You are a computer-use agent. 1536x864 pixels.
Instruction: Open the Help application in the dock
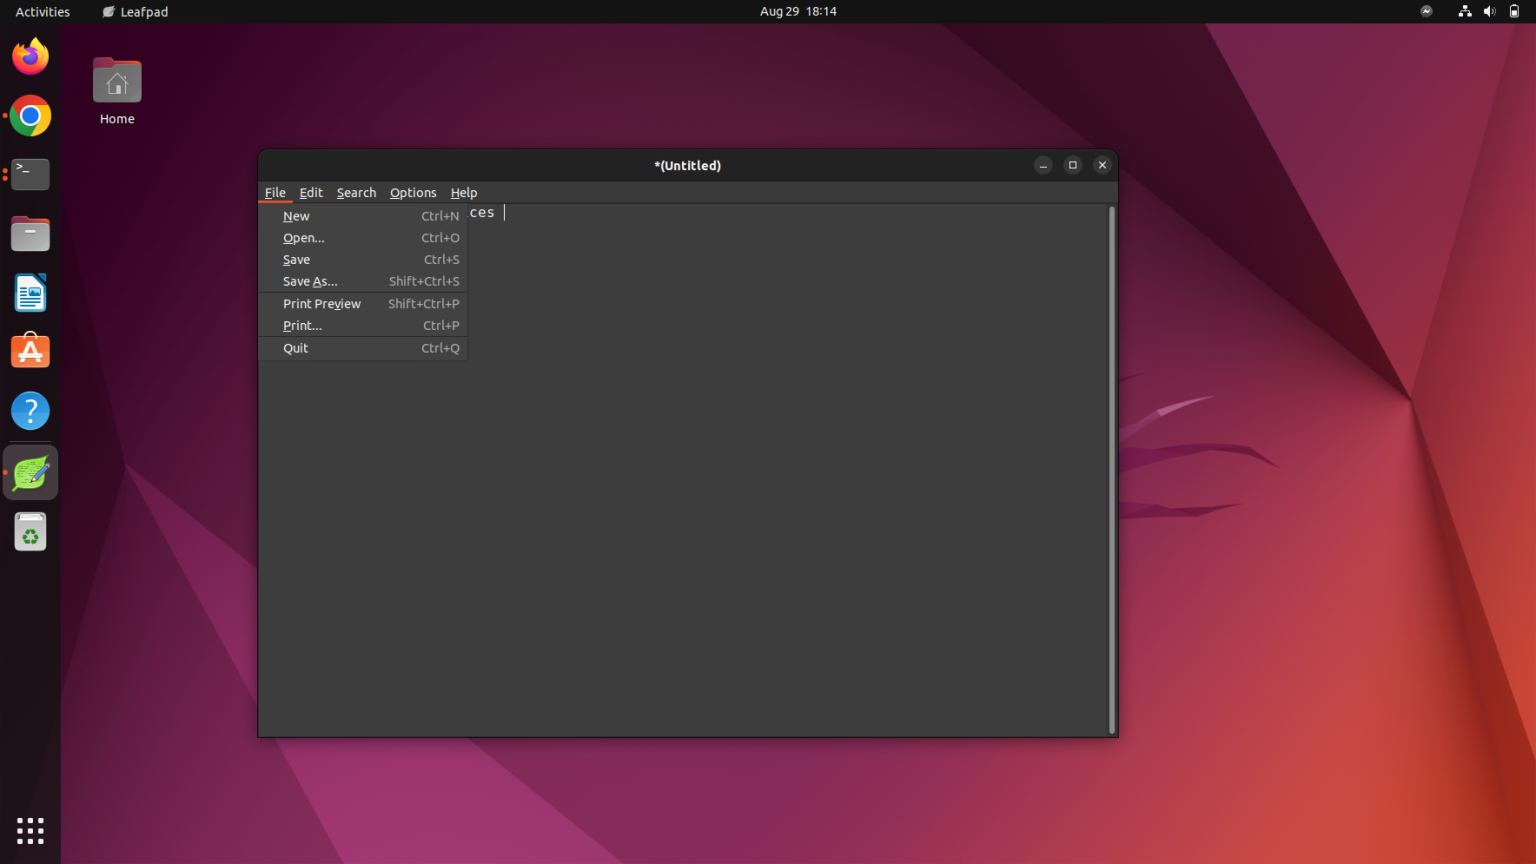[30, 410]
